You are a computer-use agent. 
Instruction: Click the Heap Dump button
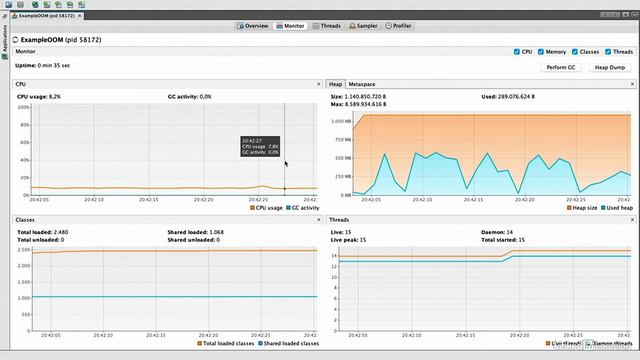point(610,67)
